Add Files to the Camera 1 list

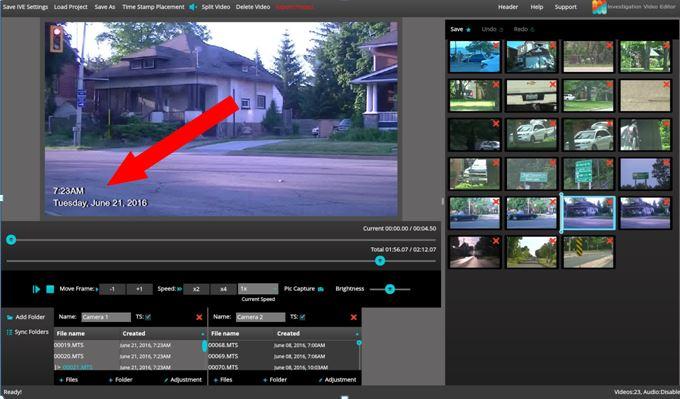point(69,379)
